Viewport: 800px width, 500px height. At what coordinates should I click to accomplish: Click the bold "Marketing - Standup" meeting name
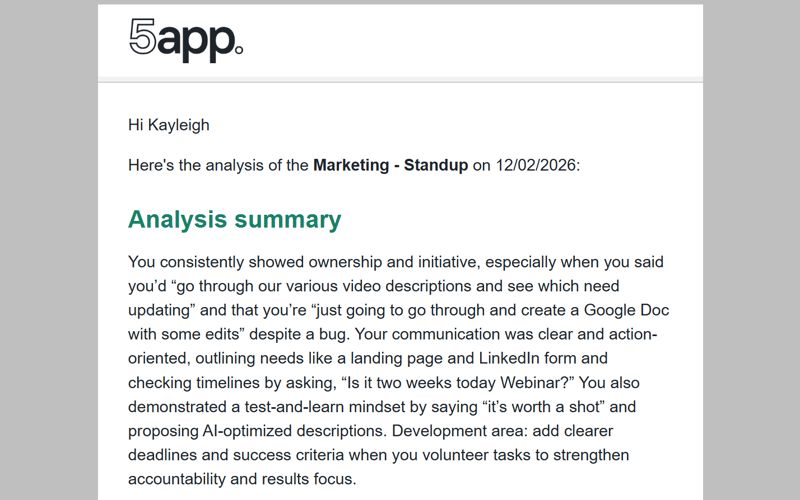point(390,165)
